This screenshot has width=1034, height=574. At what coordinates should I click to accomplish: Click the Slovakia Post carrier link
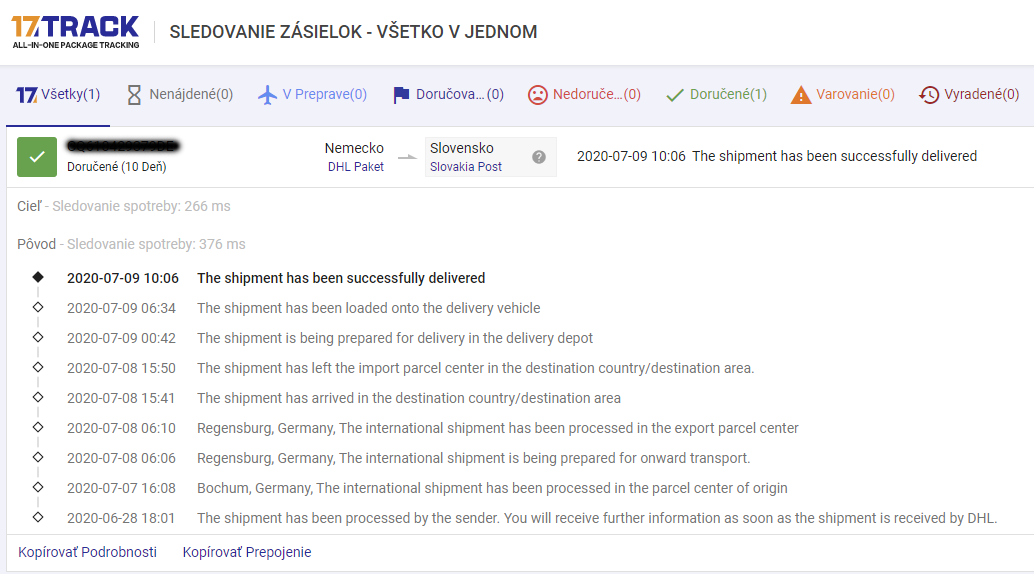point(466,167)
